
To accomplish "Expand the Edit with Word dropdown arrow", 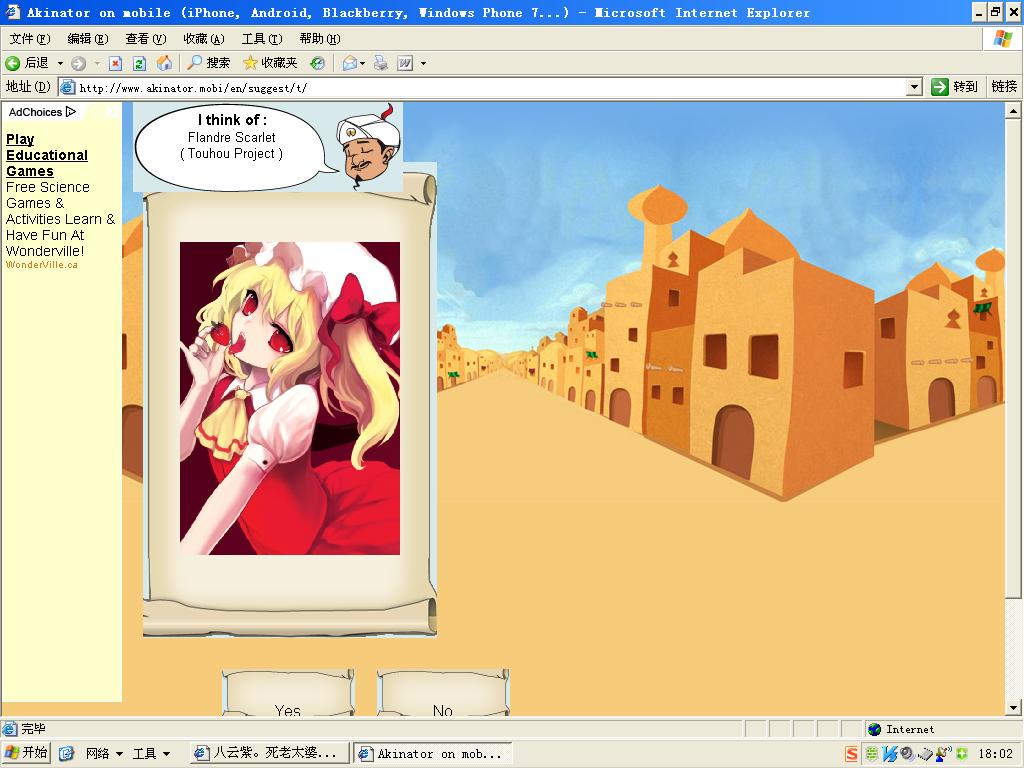I will 423,63.
